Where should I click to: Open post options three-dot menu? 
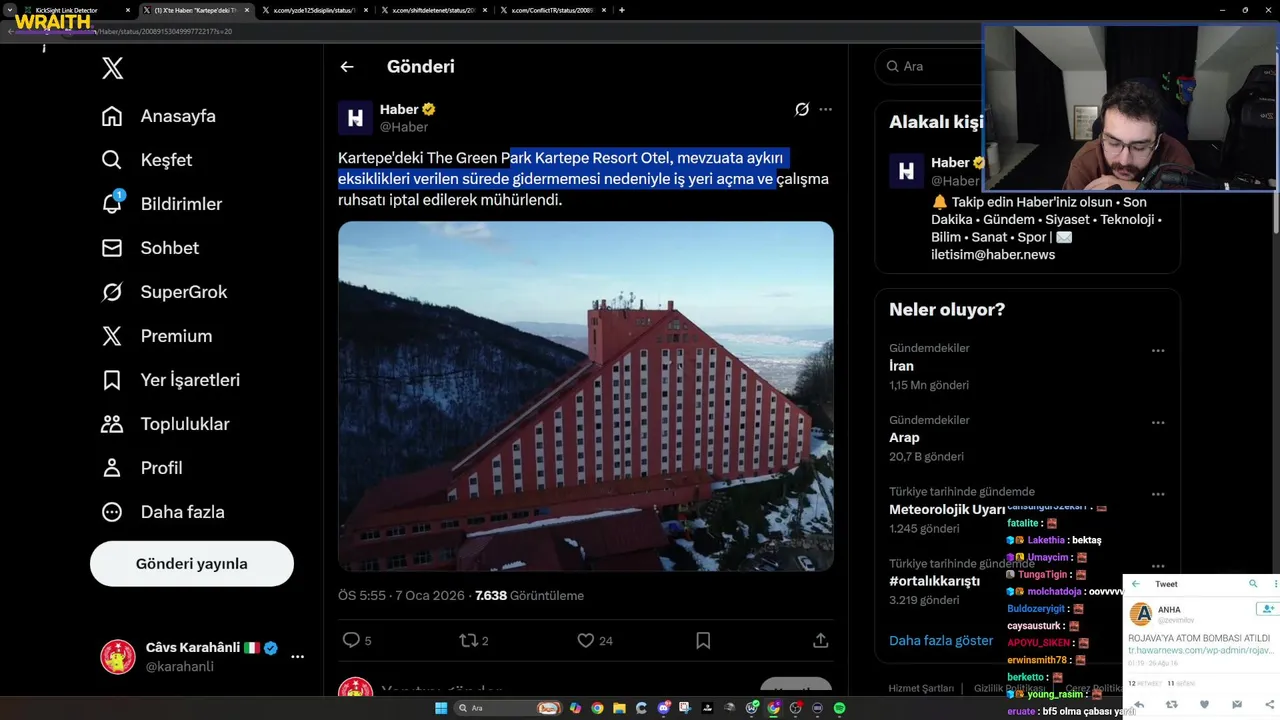coord(826,110)
